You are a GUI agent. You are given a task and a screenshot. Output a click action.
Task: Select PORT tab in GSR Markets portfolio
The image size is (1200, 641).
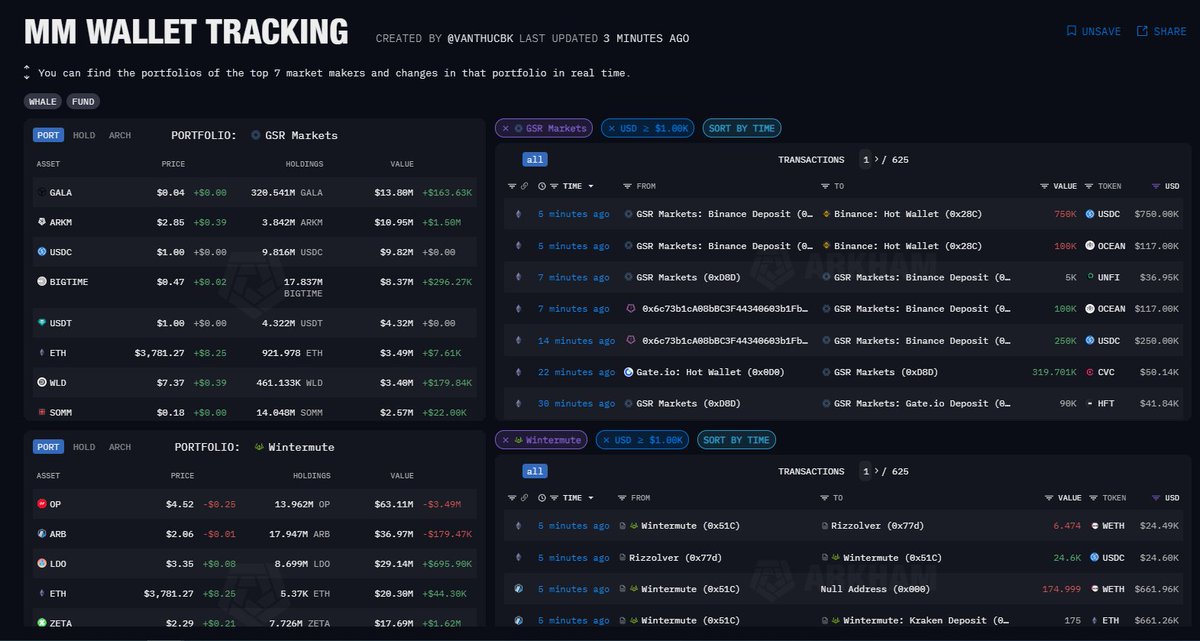pos(48,135)
